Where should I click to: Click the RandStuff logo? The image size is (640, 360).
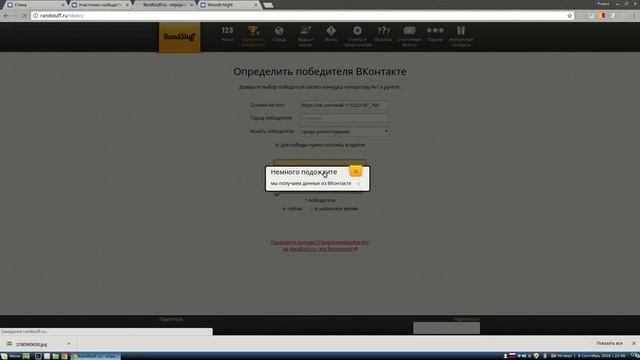(x=180, y=37)
